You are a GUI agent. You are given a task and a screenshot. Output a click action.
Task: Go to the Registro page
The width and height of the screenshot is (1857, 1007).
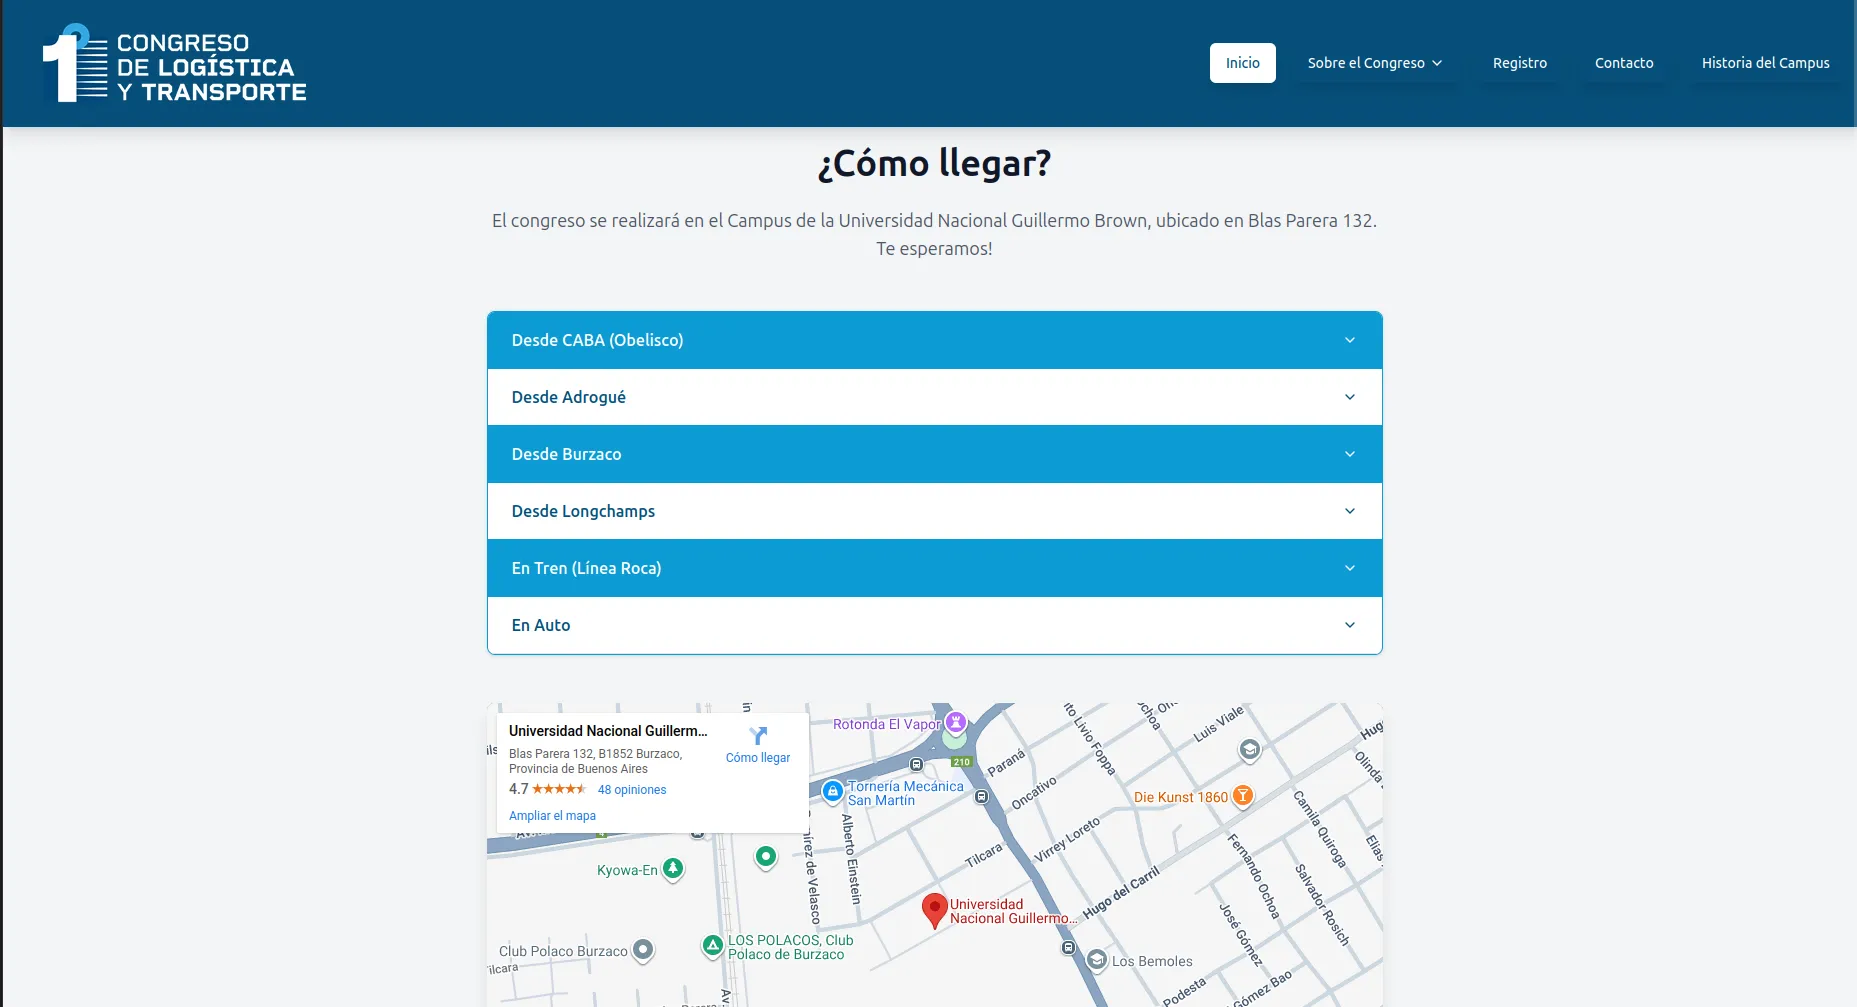(x=1519, y=63)
